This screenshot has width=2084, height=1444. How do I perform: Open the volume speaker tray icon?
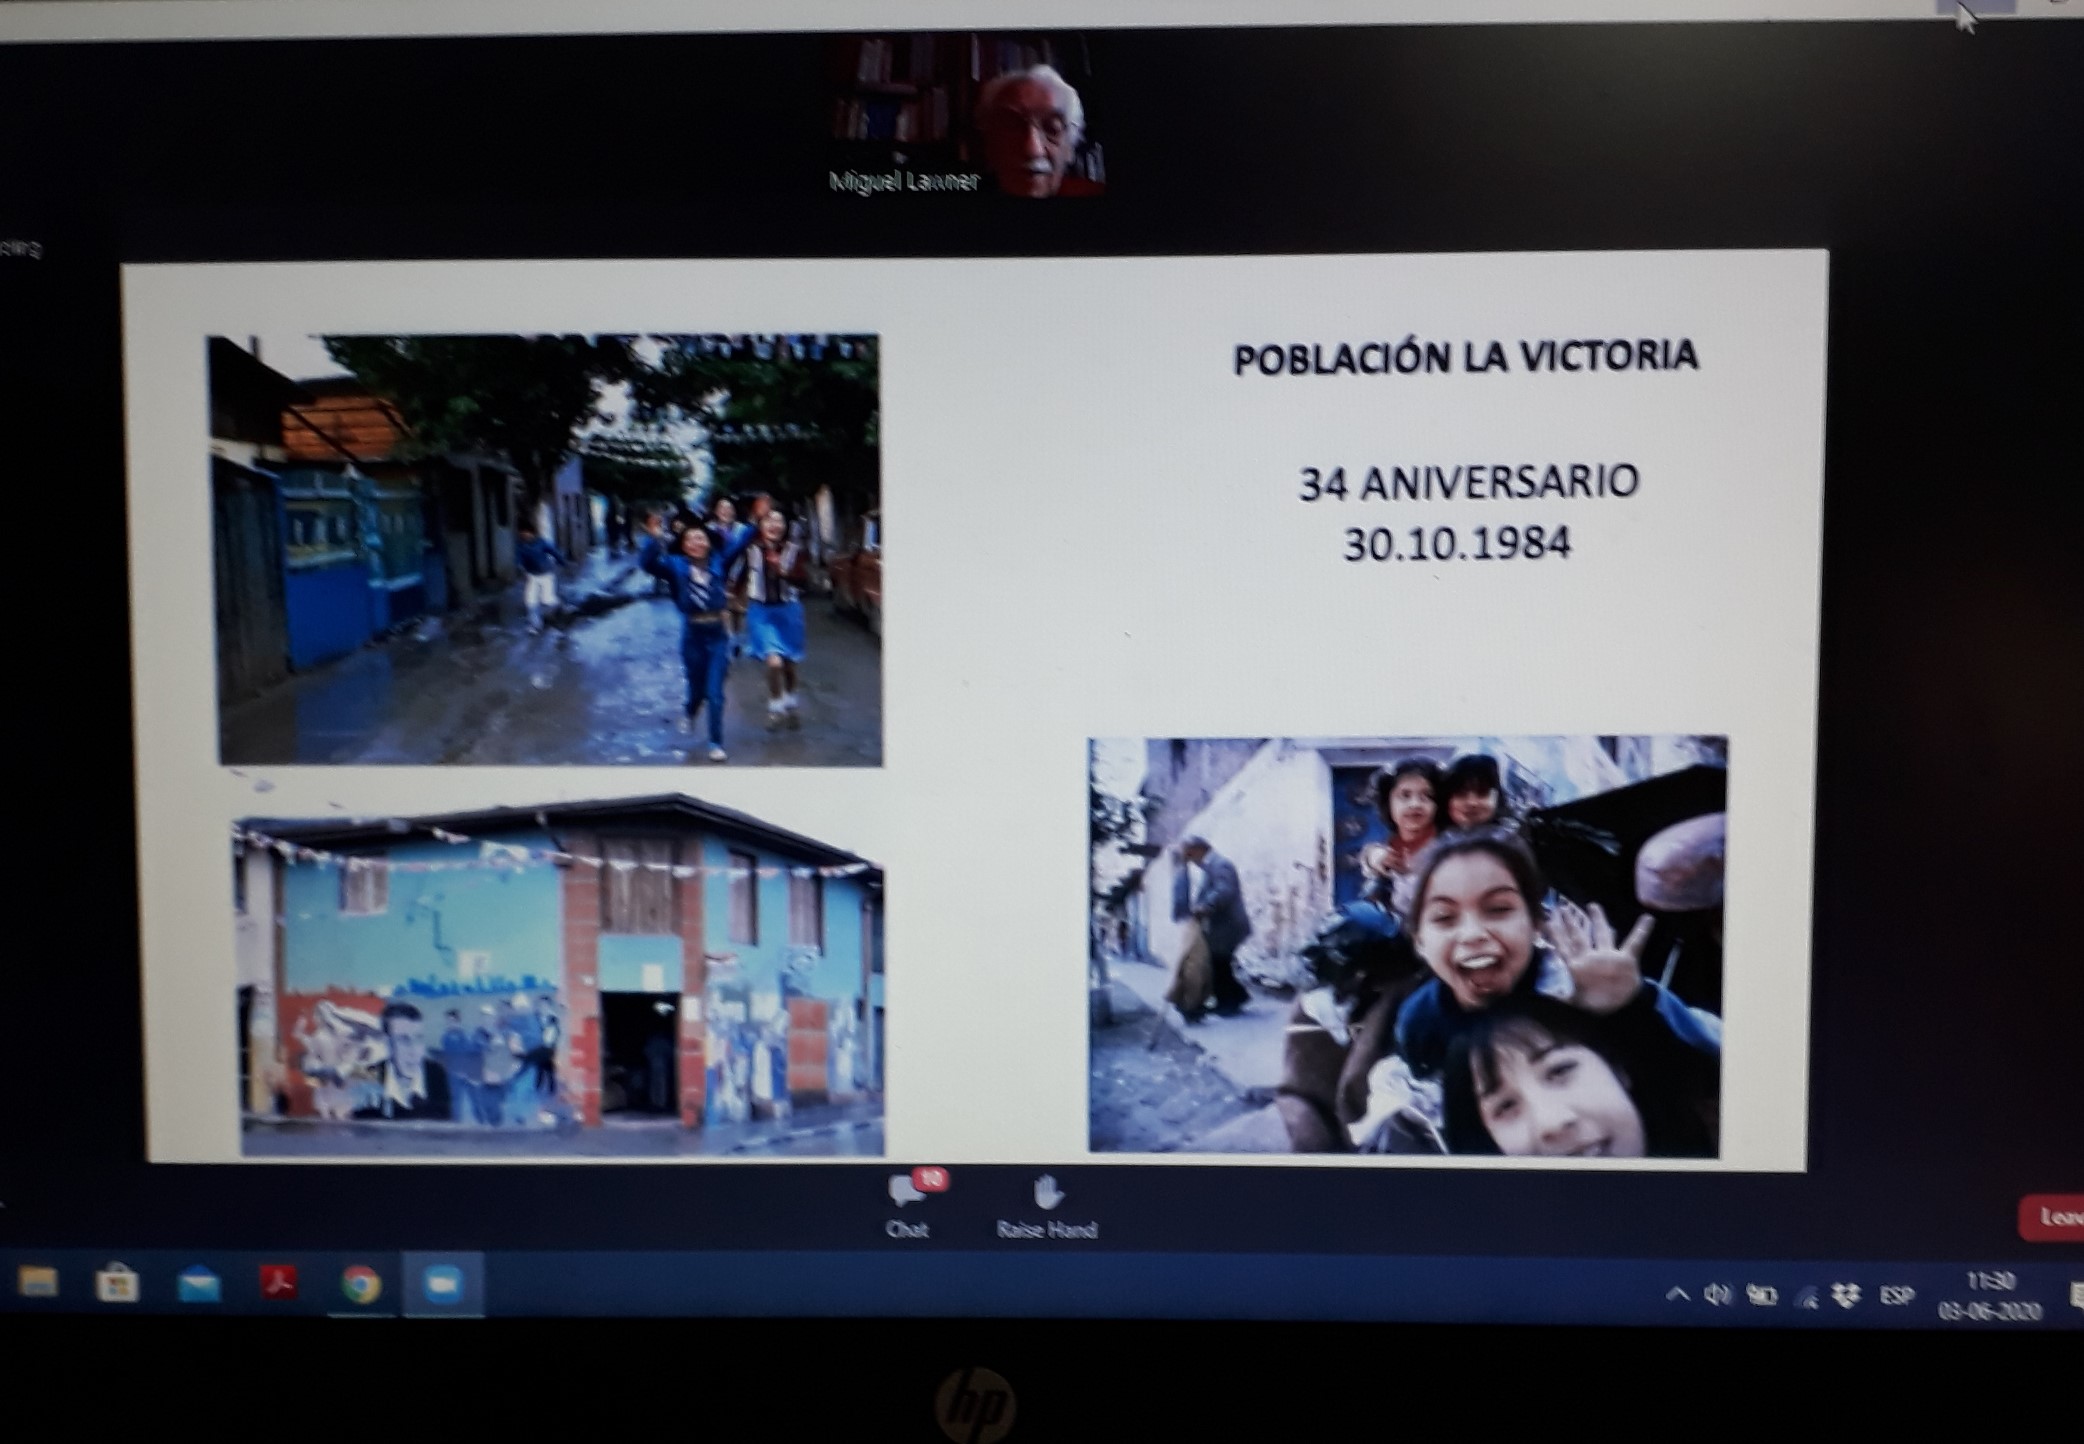coord(1718,1294)
